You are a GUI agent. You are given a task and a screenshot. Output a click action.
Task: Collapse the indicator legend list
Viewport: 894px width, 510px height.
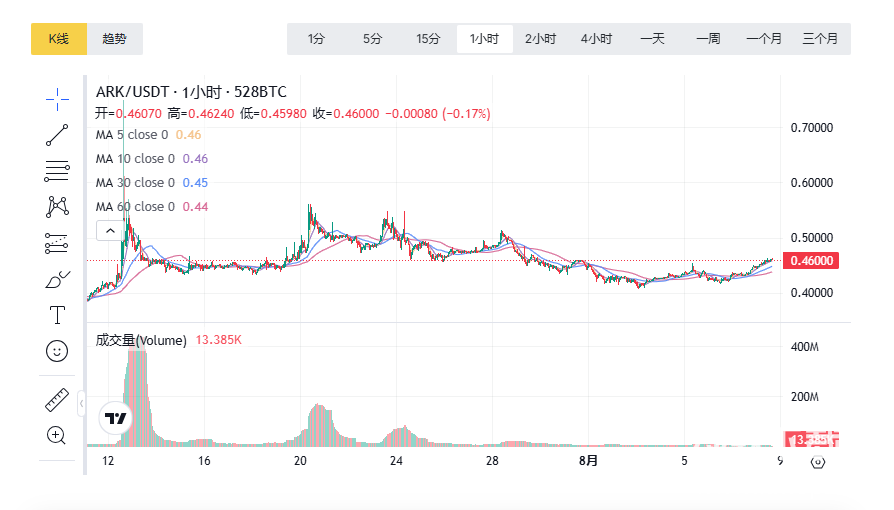(x=107, y=231)
